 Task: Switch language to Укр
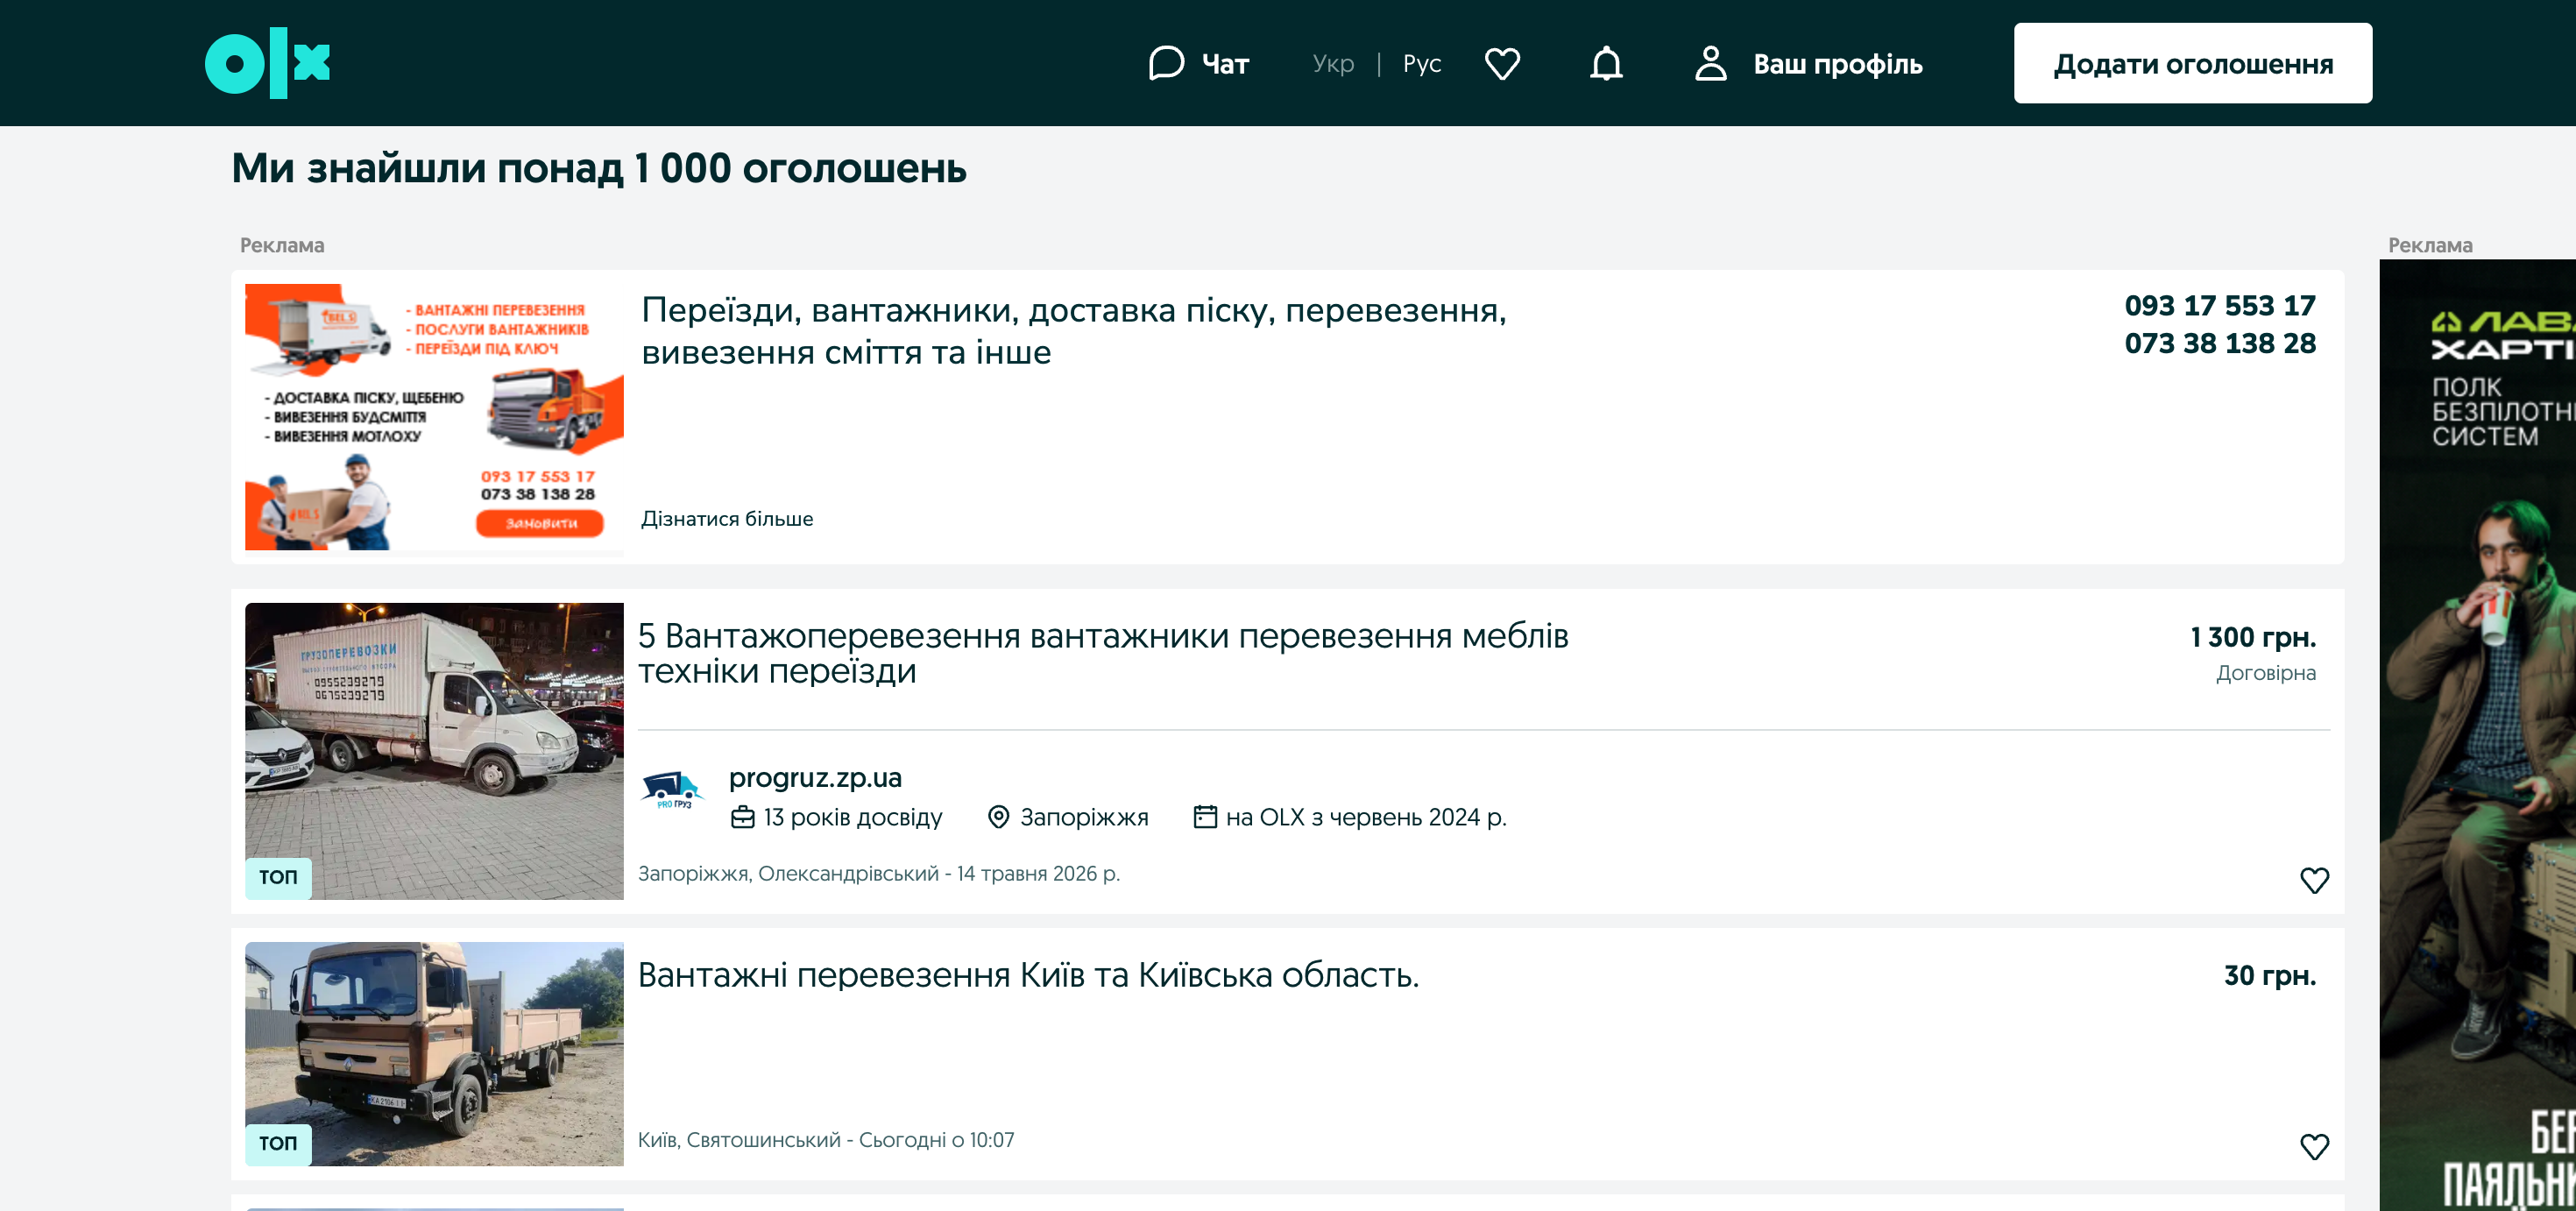[1333, 64]
